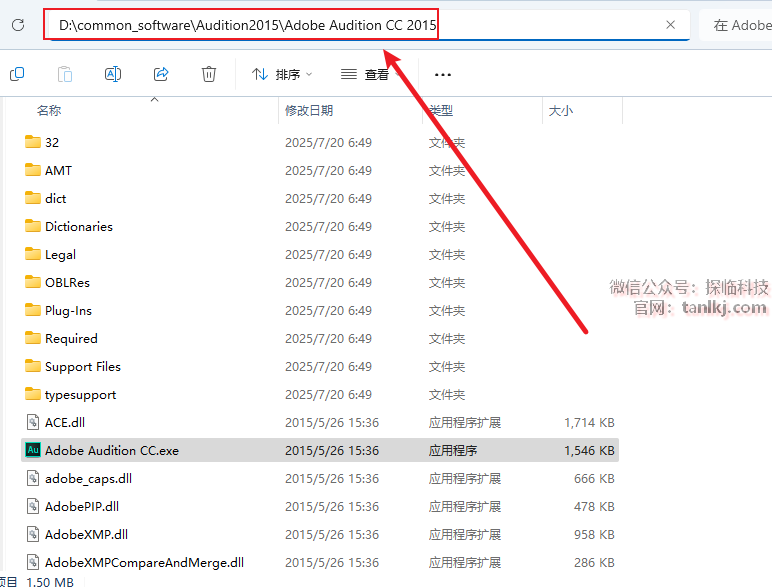Open the three-dot more options menu

point(443,75)
